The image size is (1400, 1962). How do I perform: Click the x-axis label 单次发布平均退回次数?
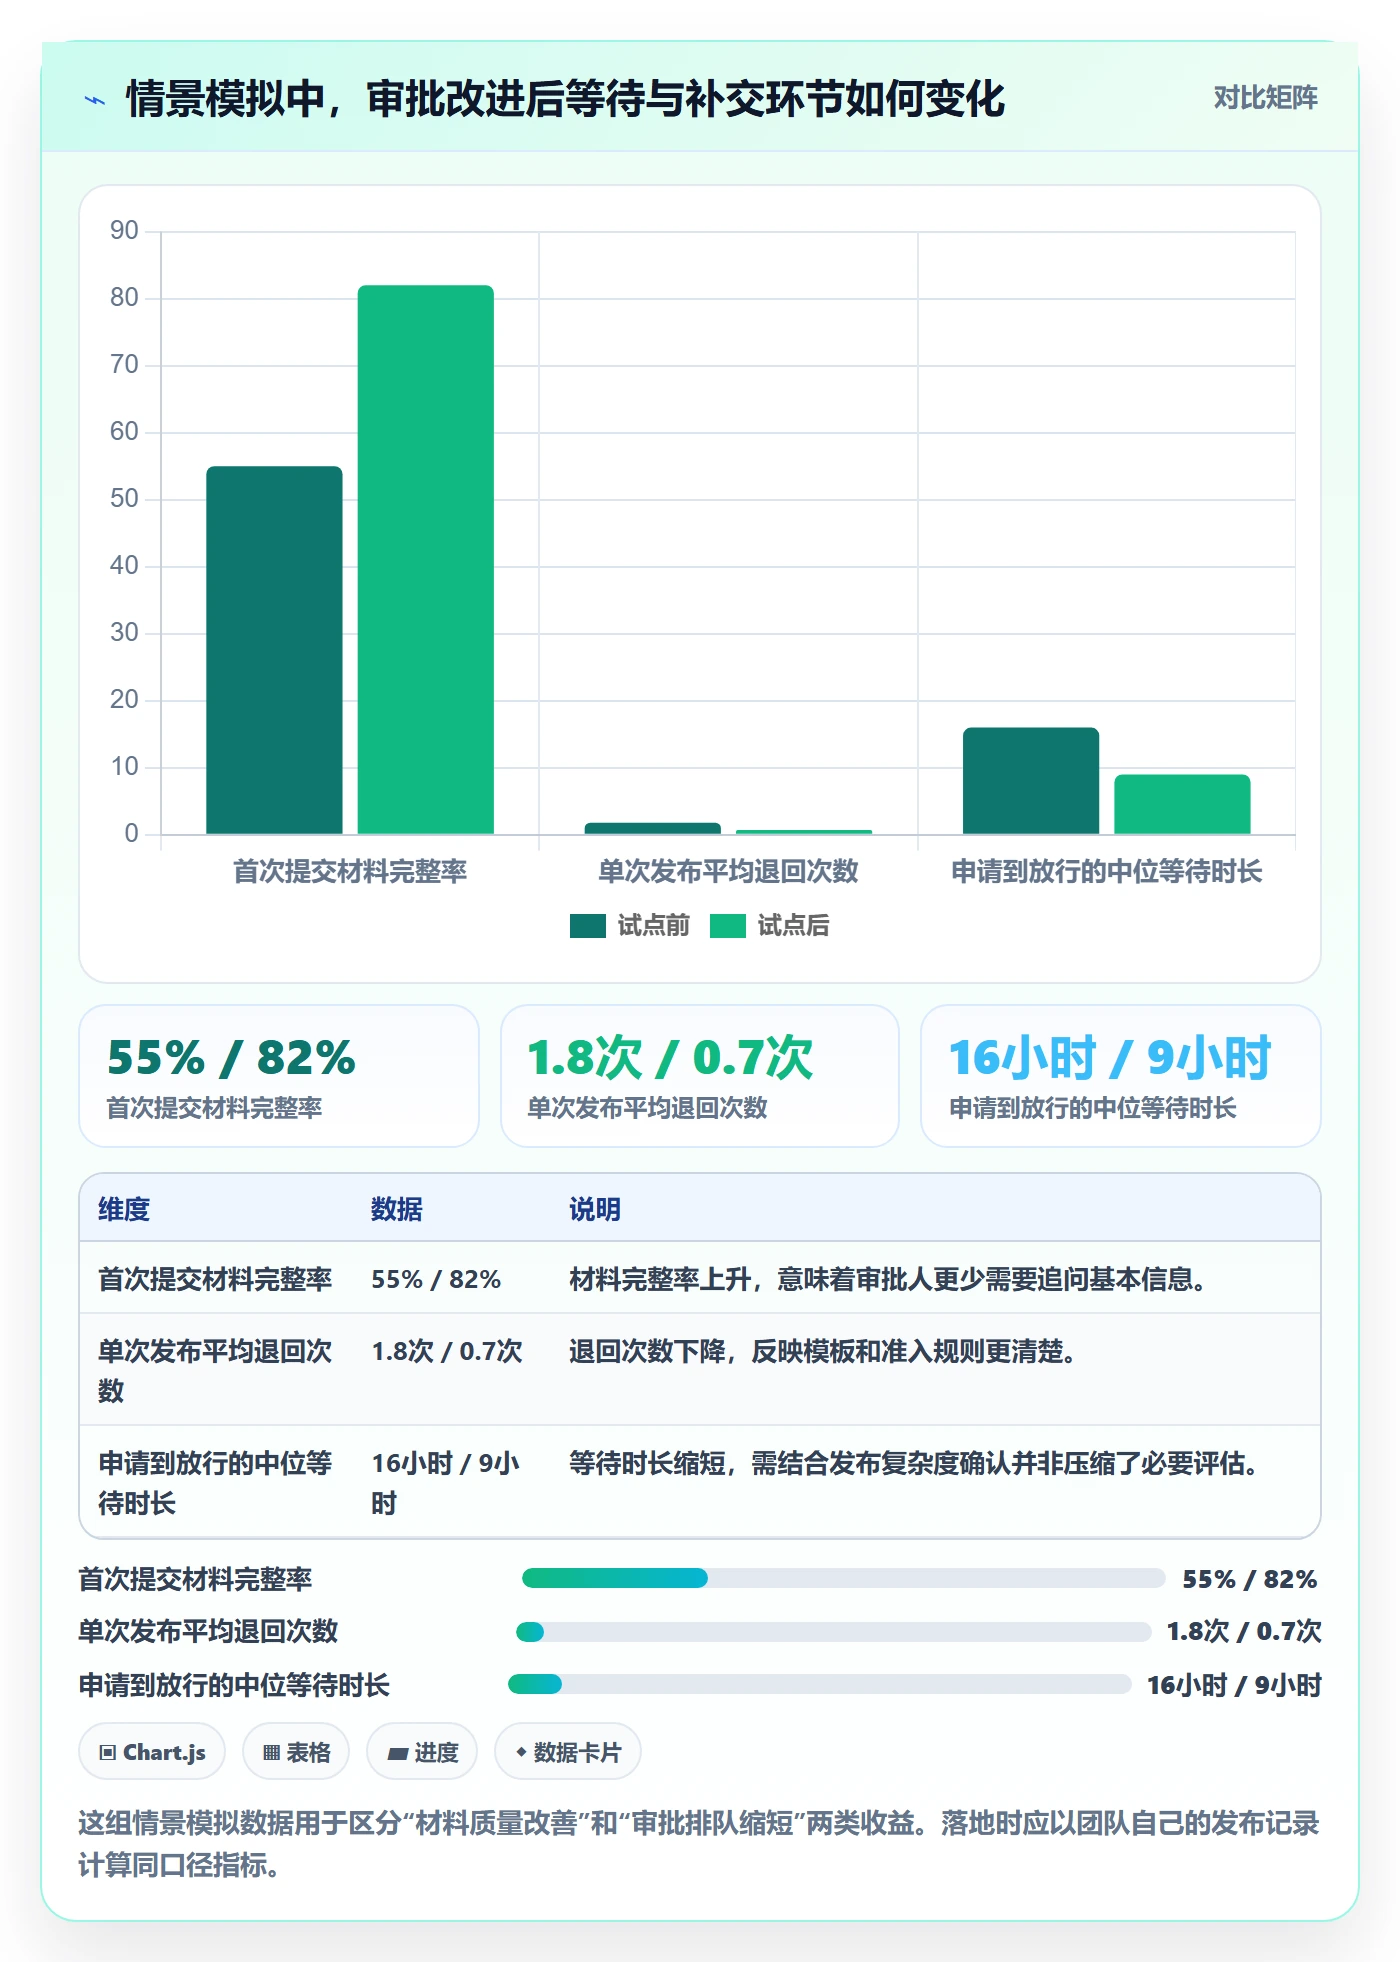(728, 871)
